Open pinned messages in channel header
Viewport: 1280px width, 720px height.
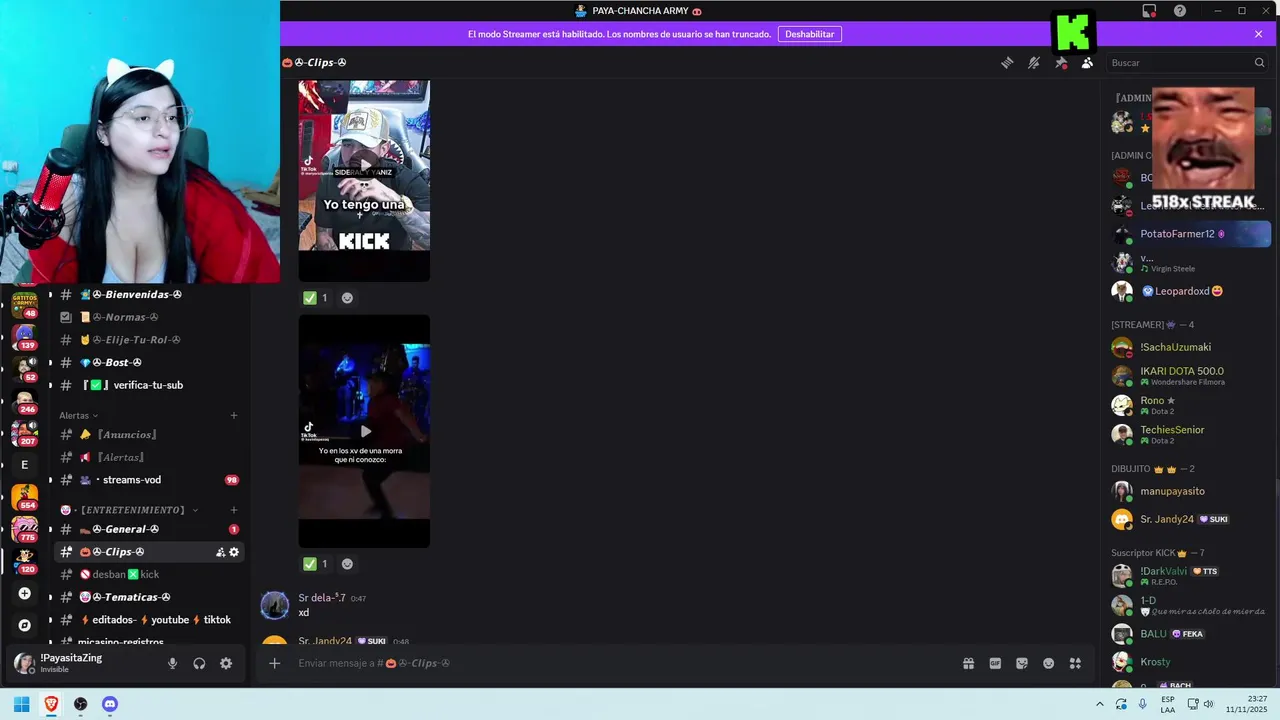coord(1061,63)
